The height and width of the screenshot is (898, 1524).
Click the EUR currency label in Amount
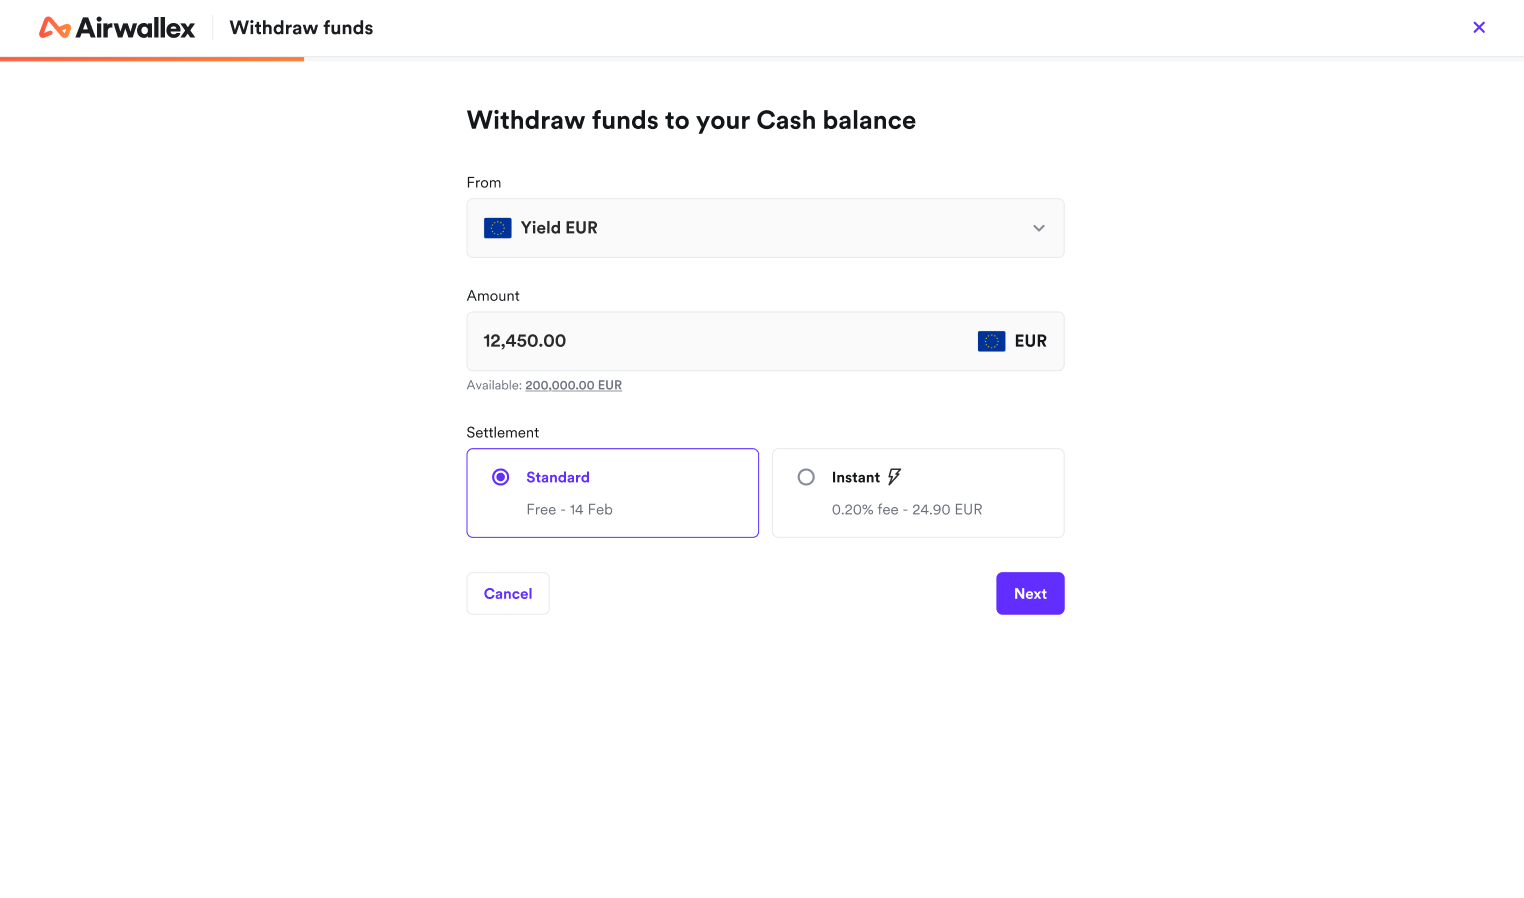1030,341
